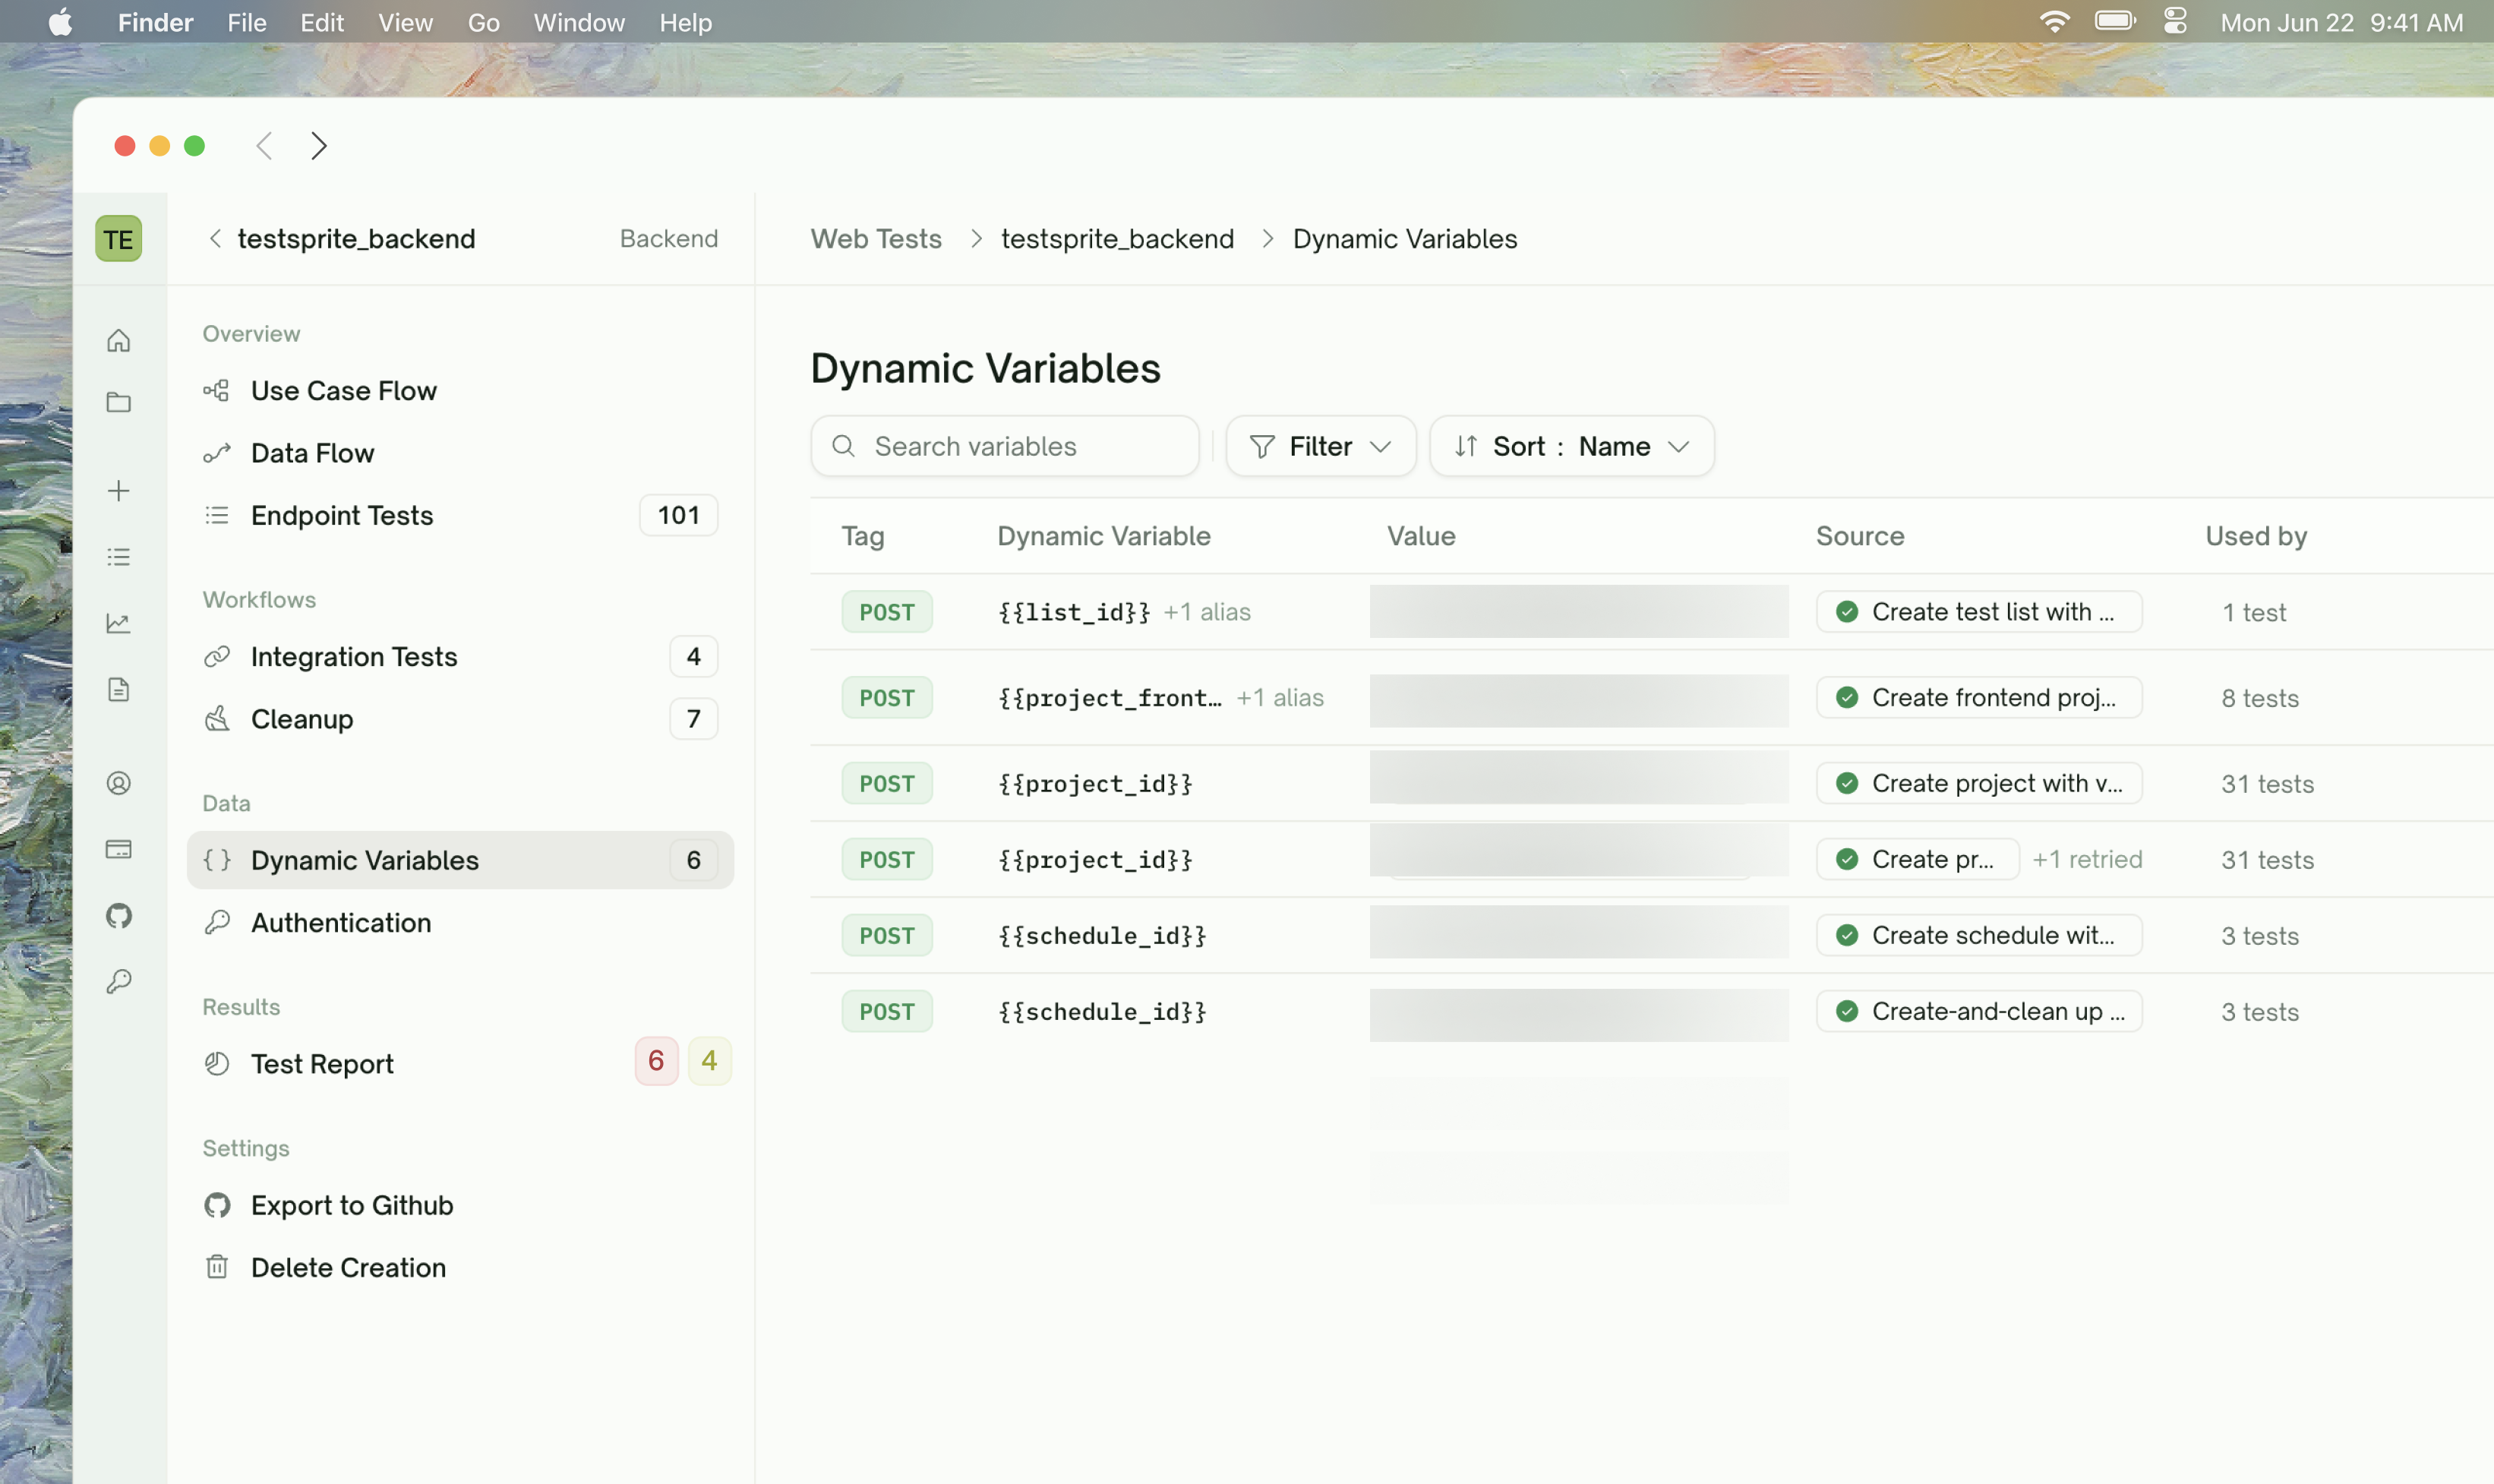Open Control Center in the menu bar

(x=2174, y=22)
